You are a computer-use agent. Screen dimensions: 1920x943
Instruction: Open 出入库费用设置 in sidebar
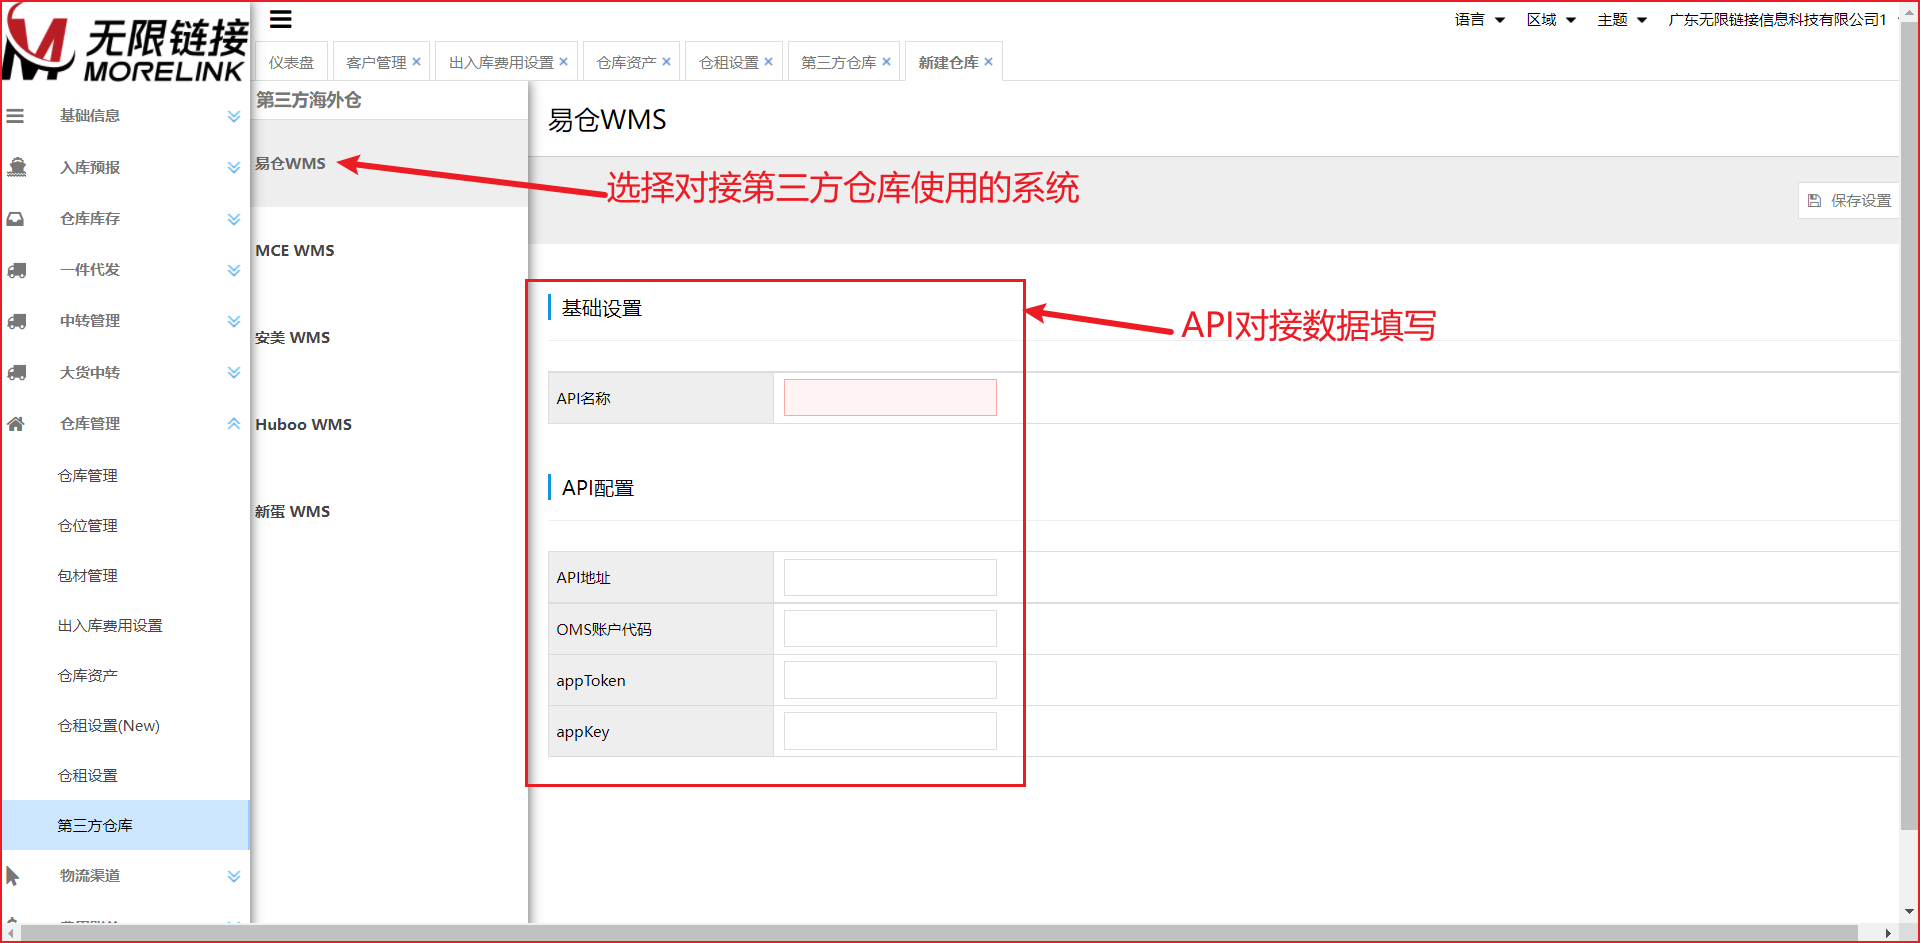click(x=110, y=626)
